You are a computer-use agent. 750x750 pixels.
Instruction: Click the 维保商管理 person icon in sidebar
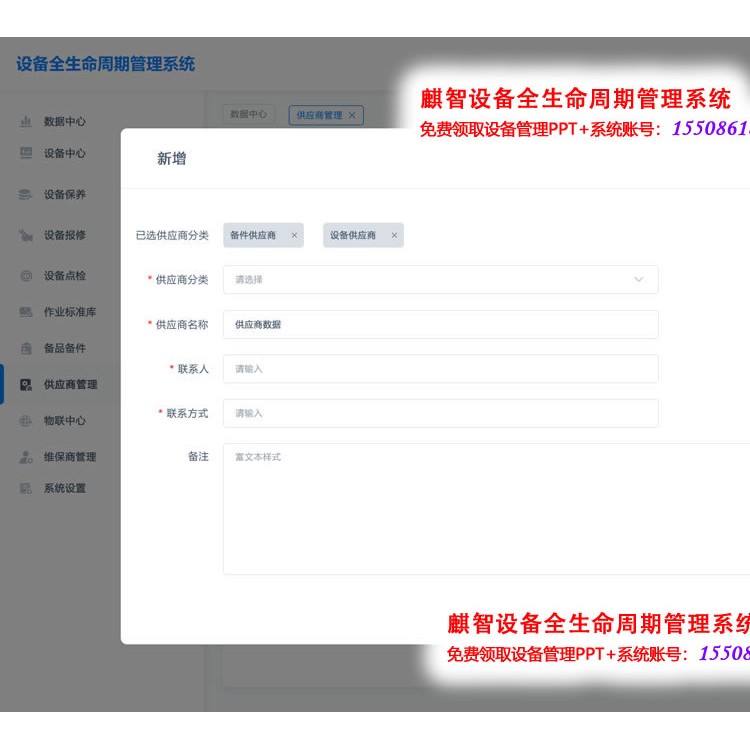[26, 457]
